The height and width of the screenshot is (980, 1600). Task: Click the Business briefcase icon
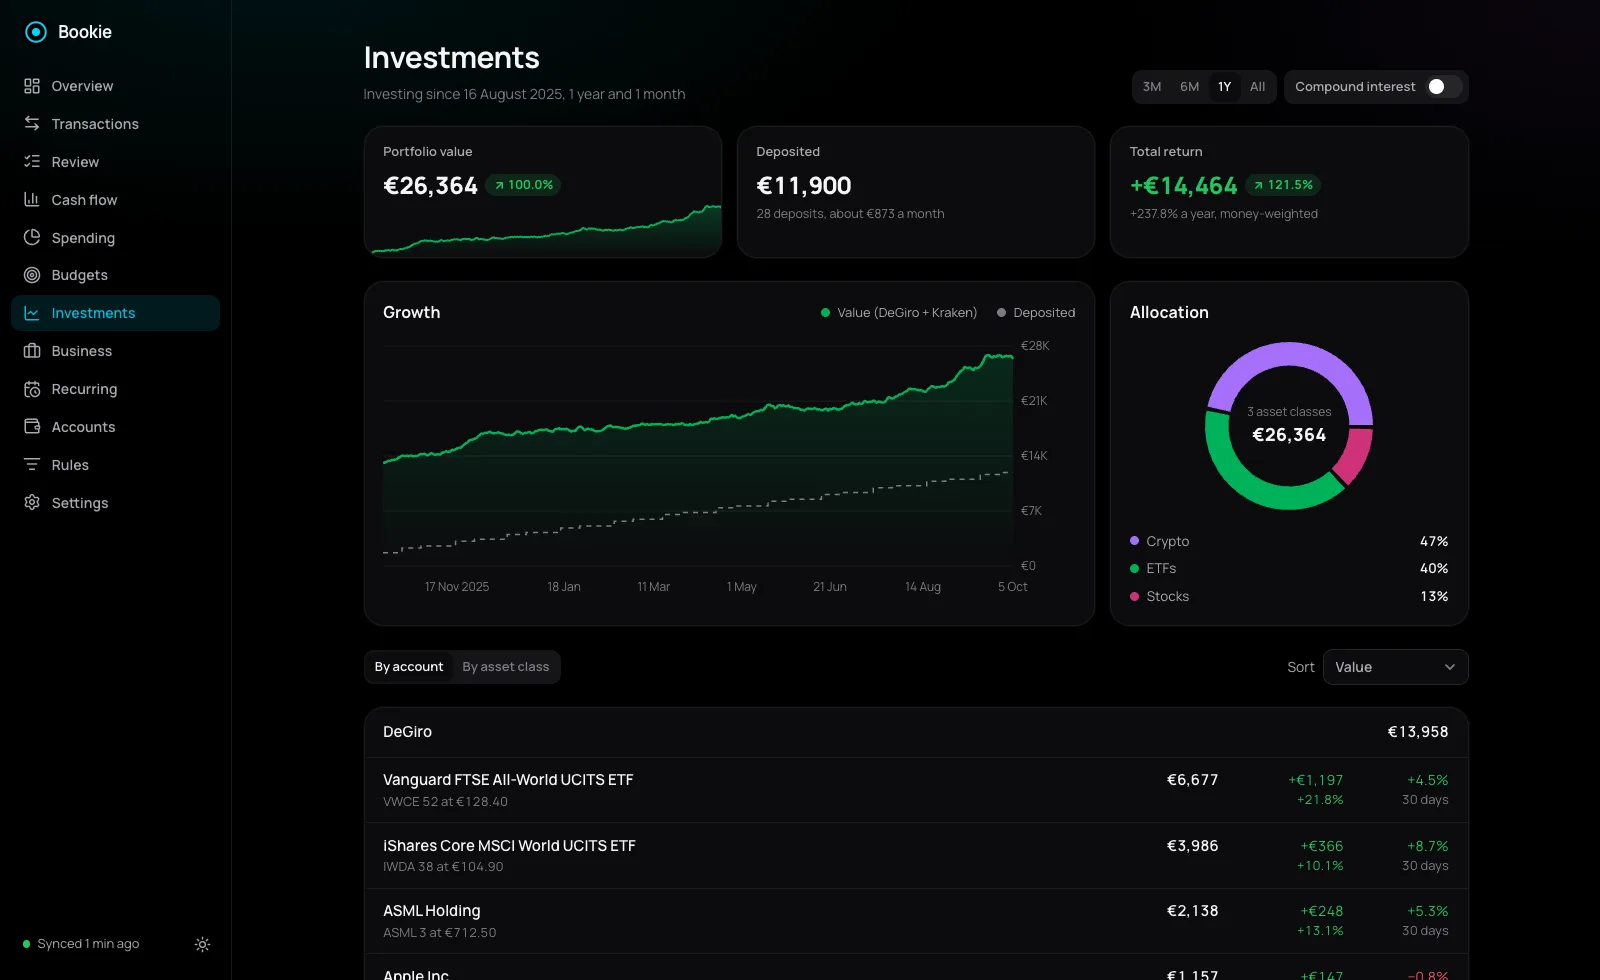[32, 351]
